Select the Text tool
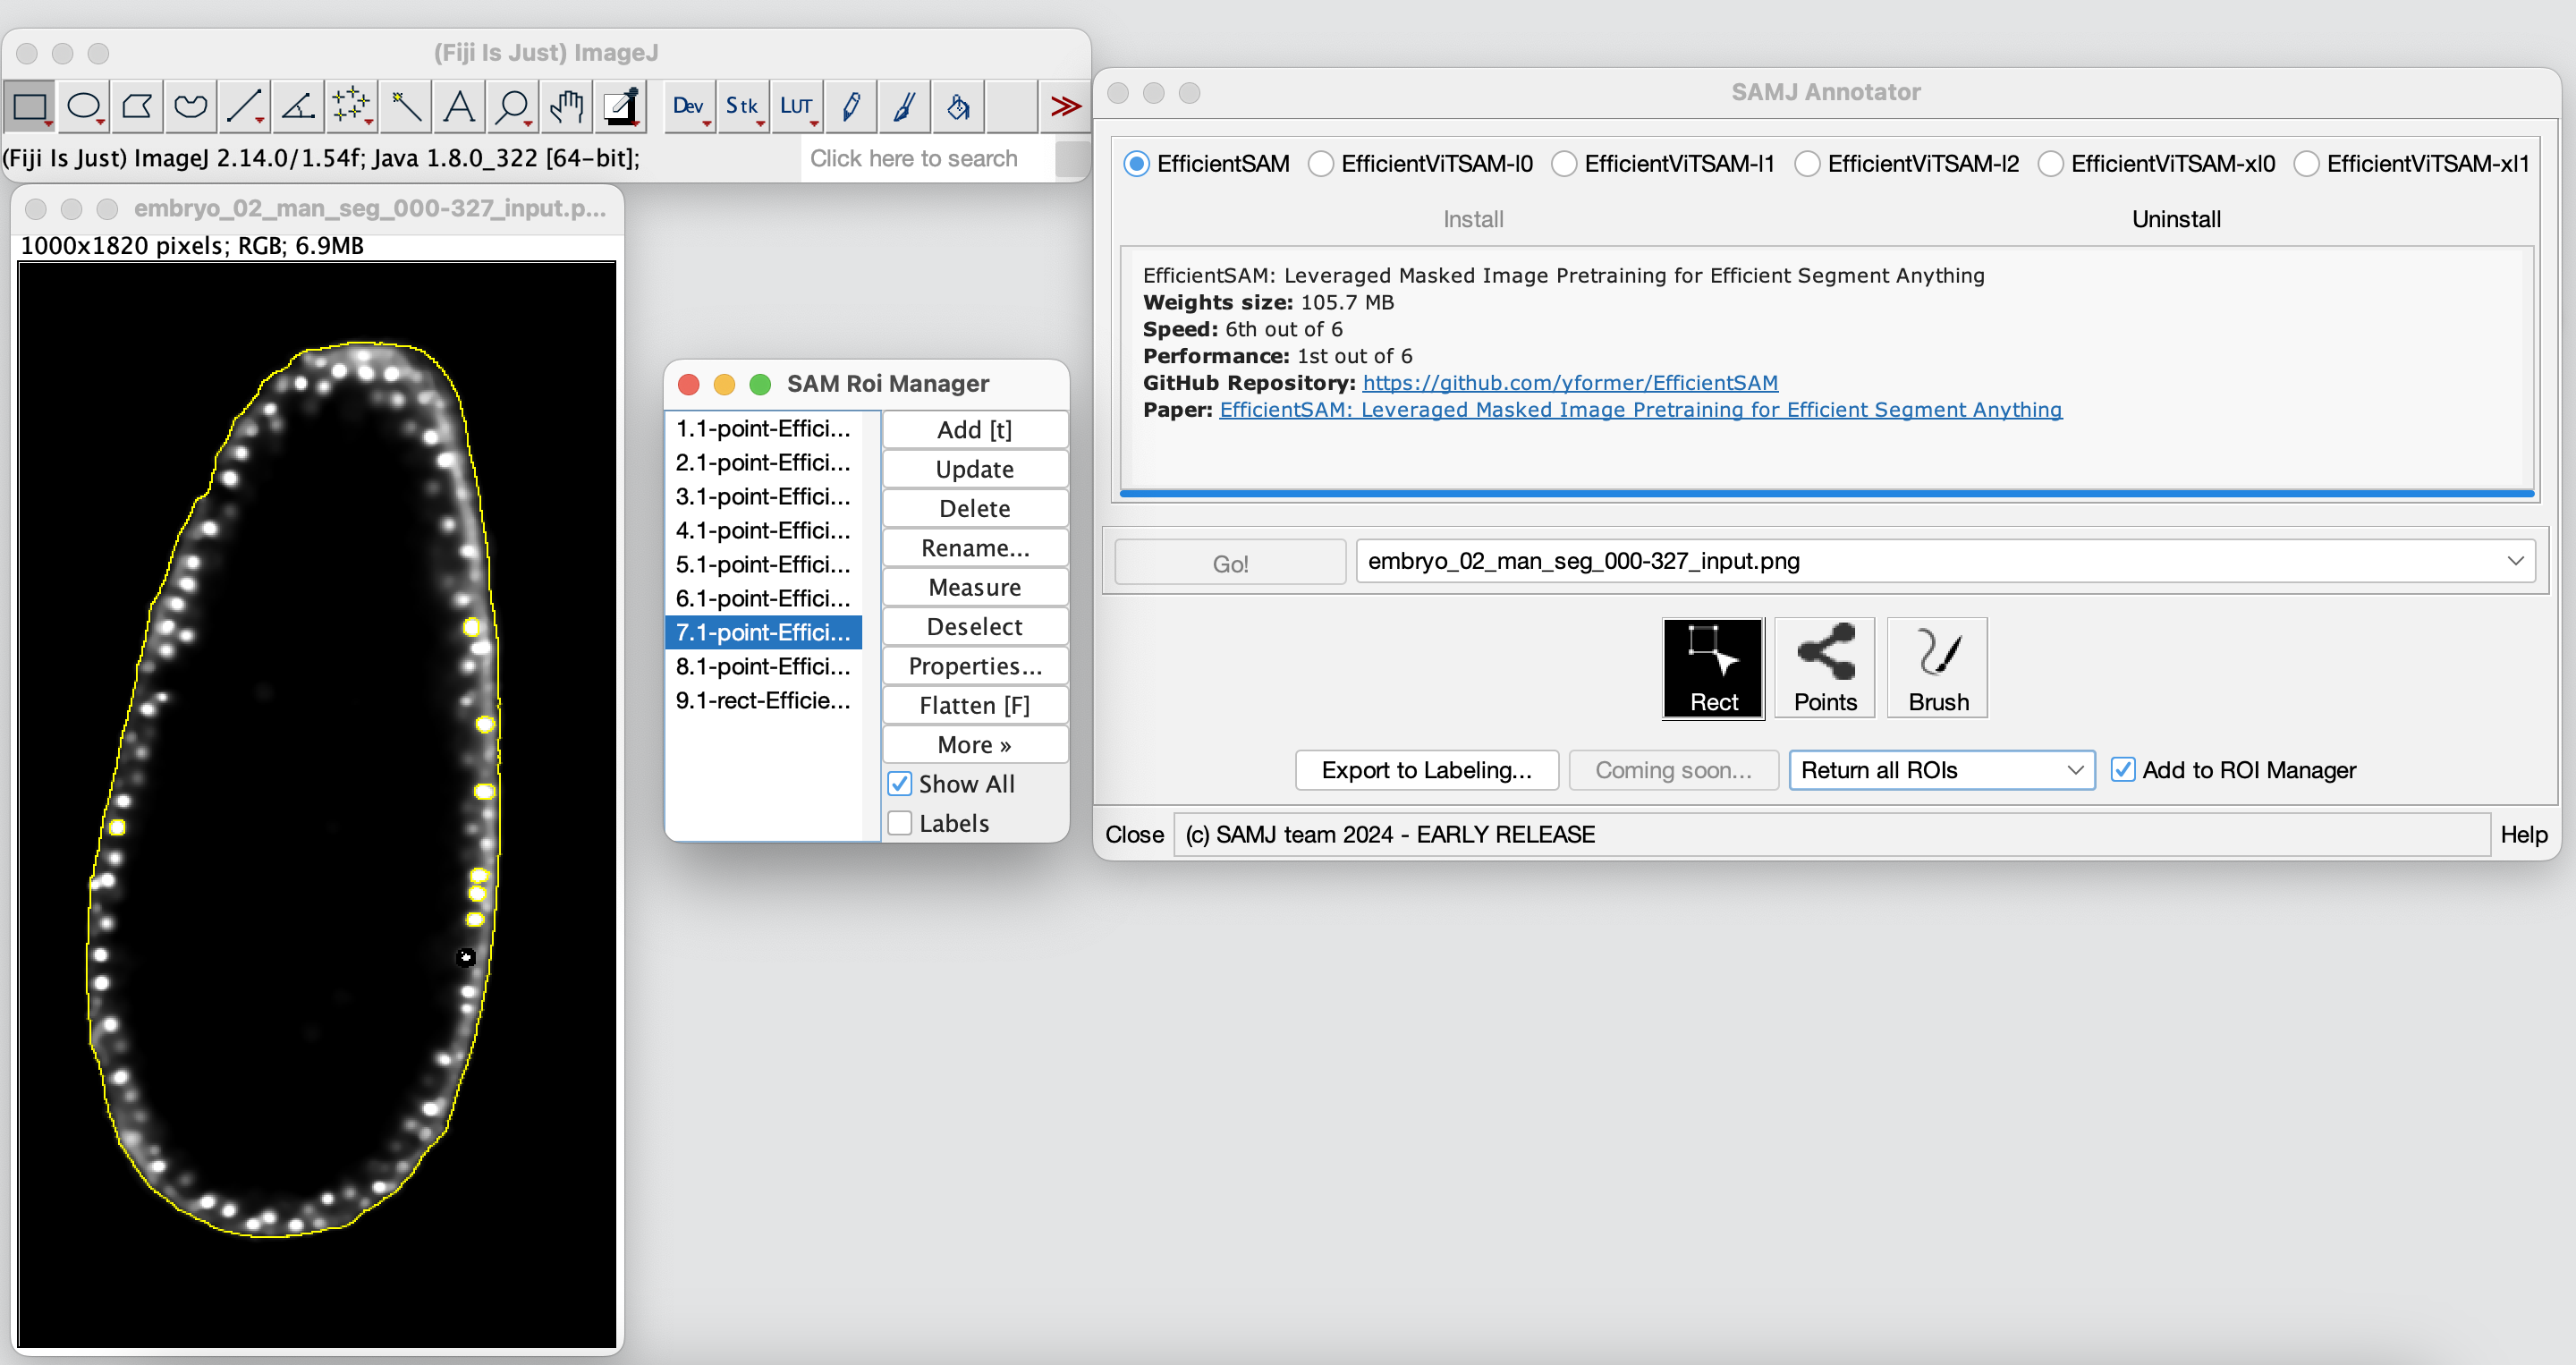The height and width of the screenshot is (1365, 2576). [x=459, y=106]
